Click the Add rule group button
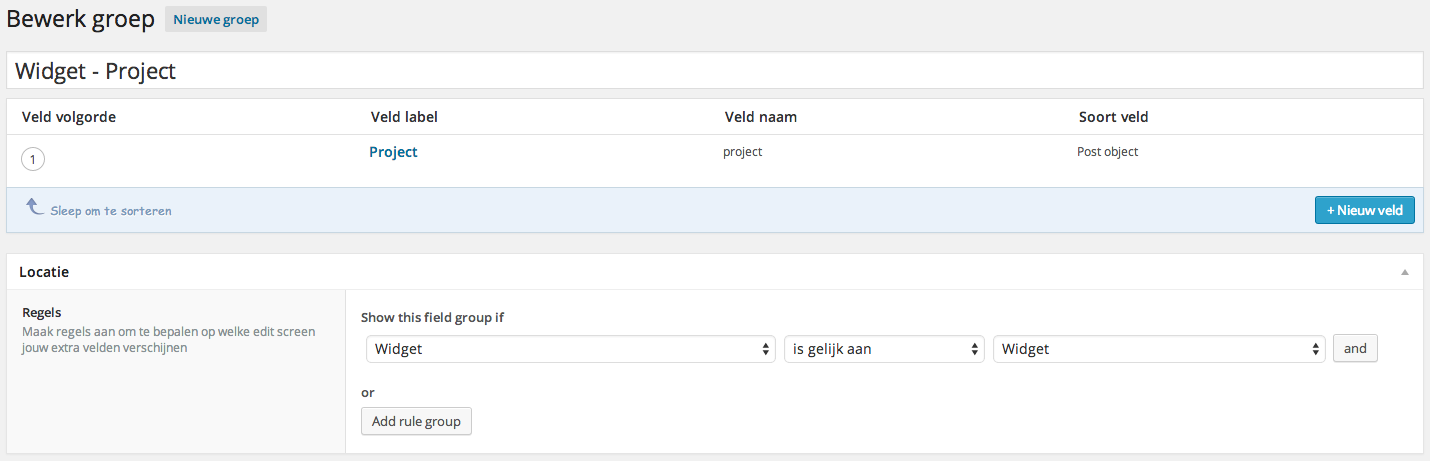Image resolution: width=1430 pixels, height=461 pixels. coord(416,421)
